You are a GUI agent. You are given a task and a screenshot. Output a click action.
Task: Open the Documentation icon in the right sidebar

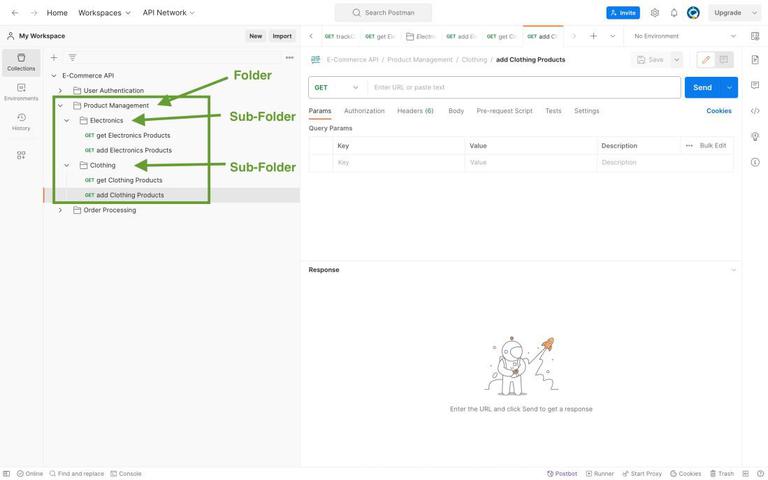click(x=755, y=60)
